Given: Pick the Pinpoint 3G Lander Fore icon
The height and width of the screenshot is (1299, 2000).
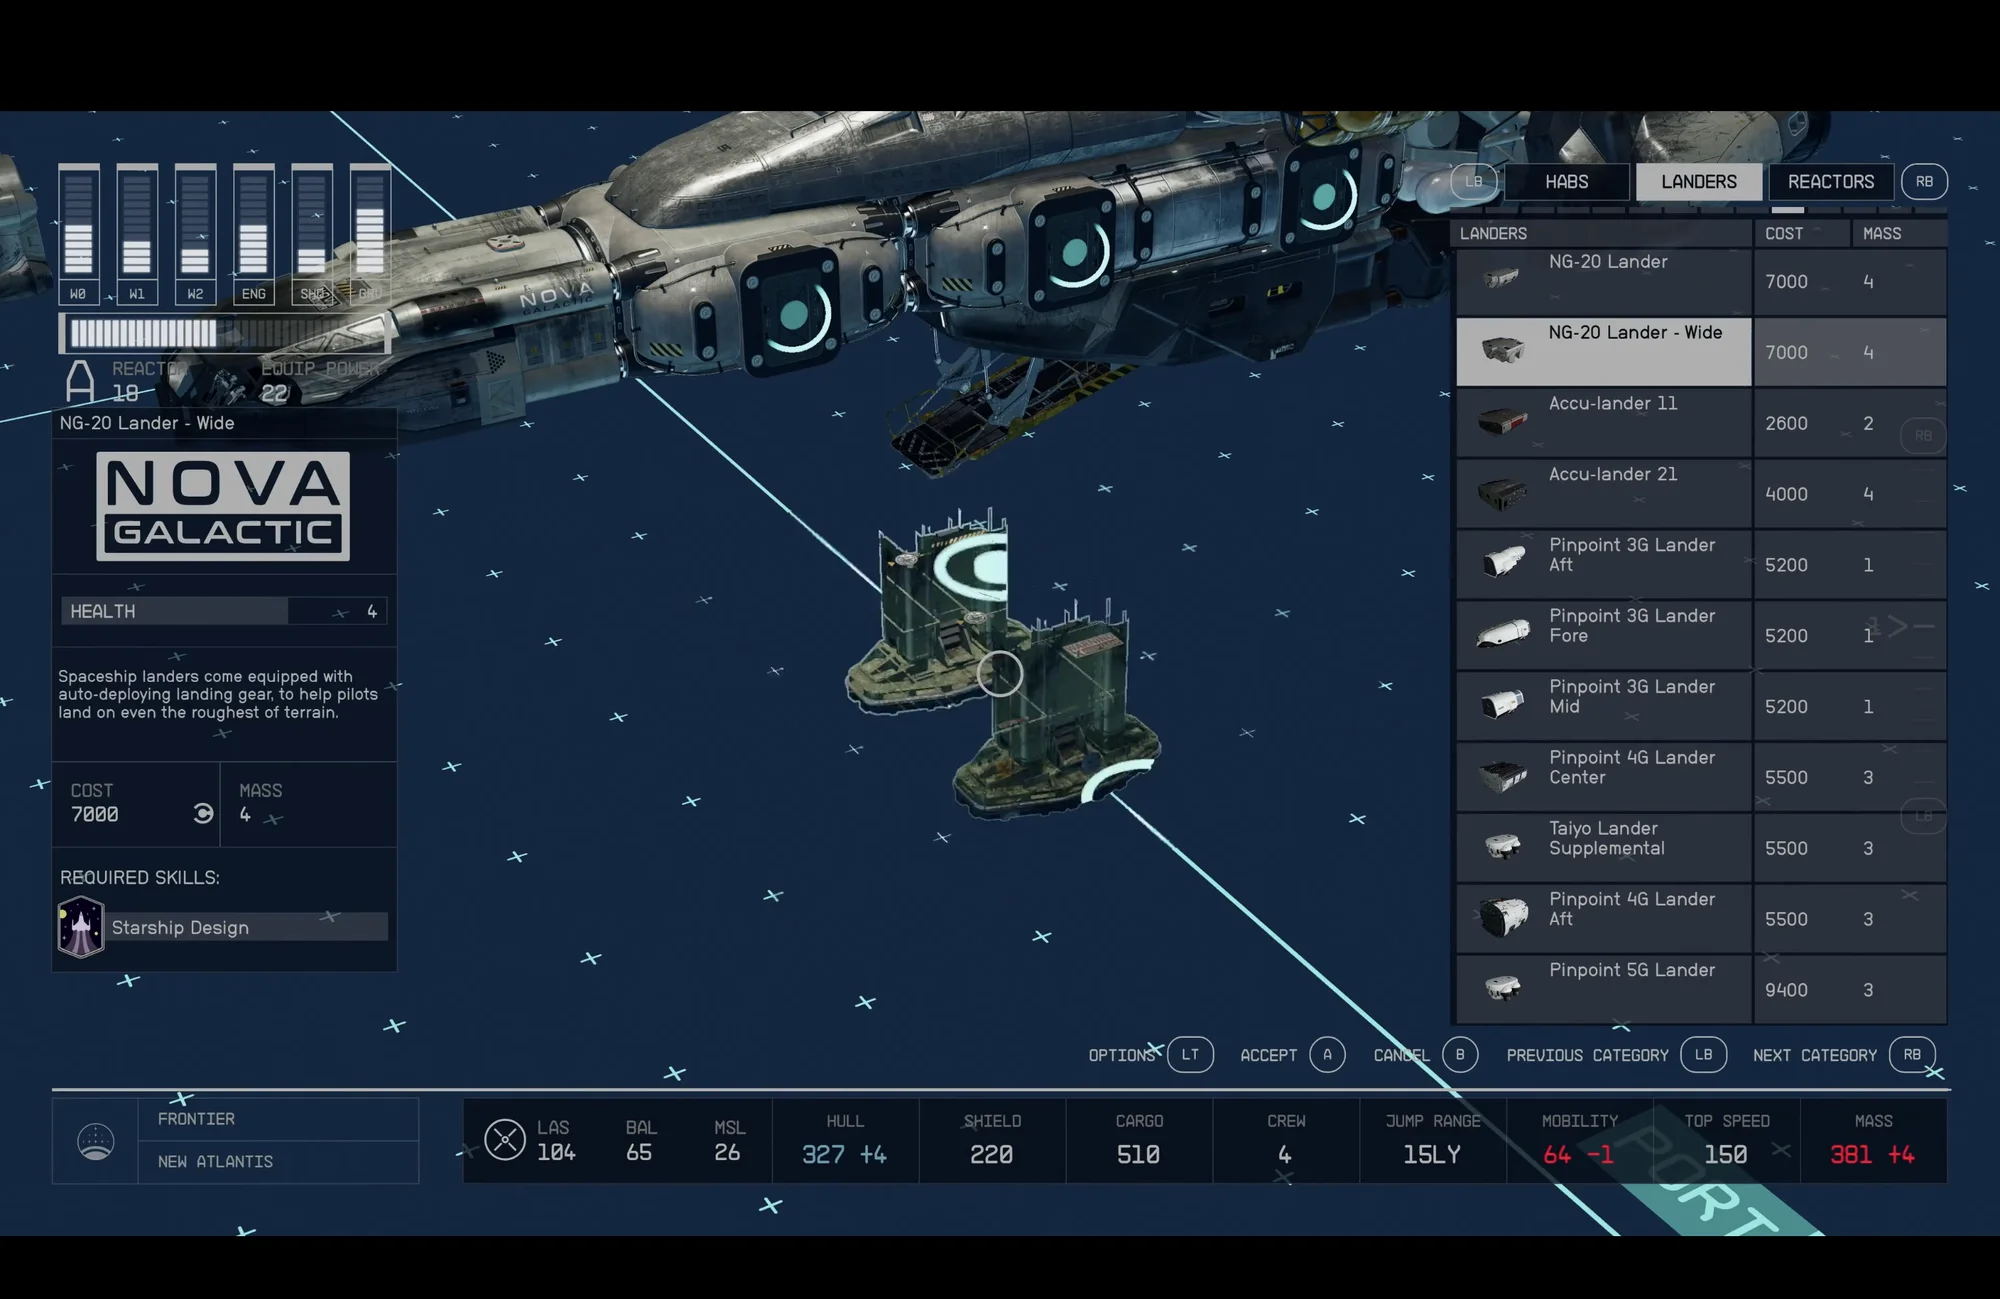Looking at the screenshot, I should (1503, 634).
